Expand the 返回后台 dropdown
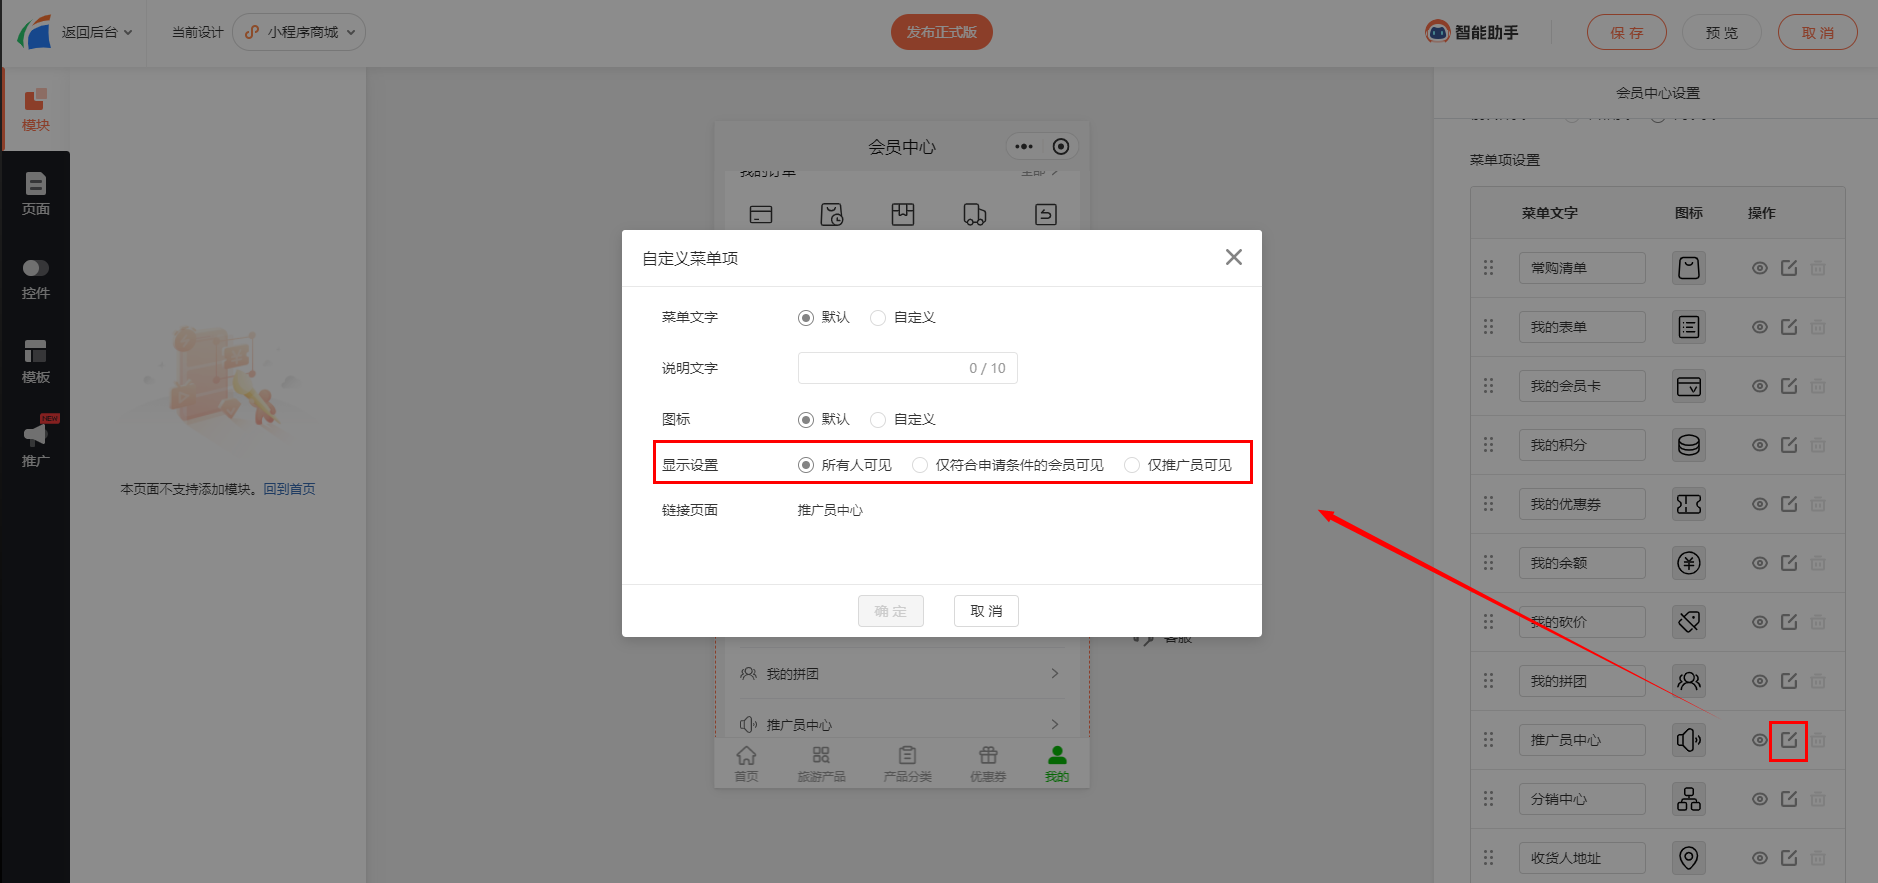This screenshot has width=1878, height=883. pos(96,32)
